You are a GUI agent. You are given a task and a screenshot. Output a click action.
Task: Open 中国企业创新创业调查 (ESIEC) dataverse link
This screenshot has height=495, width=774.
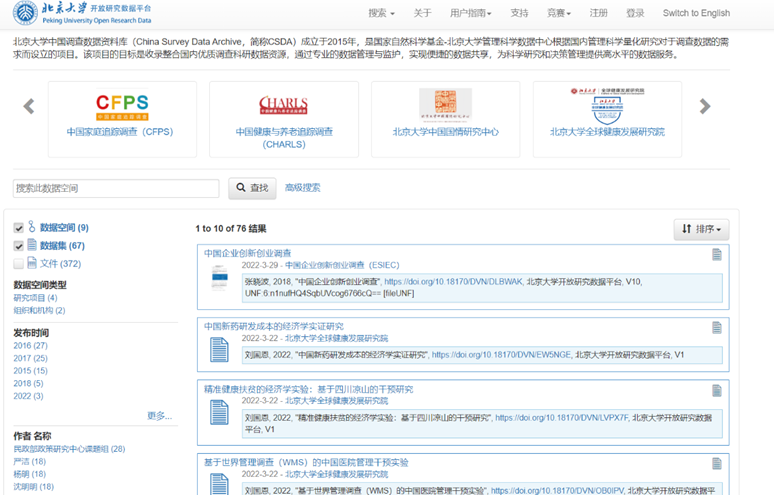tap(342, 265)
